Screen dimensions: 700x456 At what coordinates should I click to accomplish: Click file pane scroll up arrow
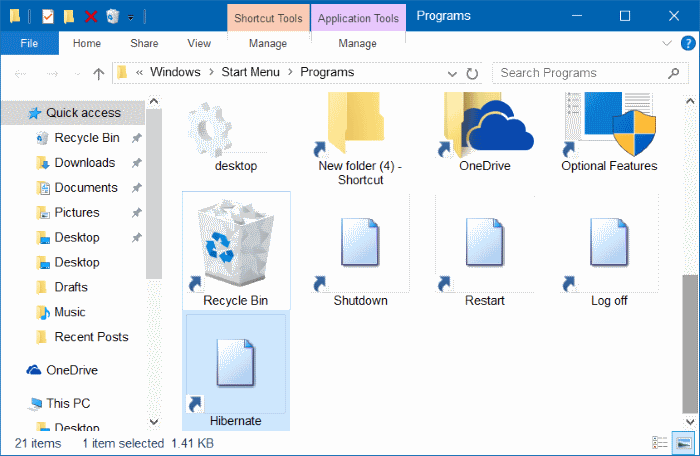point(690,101)
